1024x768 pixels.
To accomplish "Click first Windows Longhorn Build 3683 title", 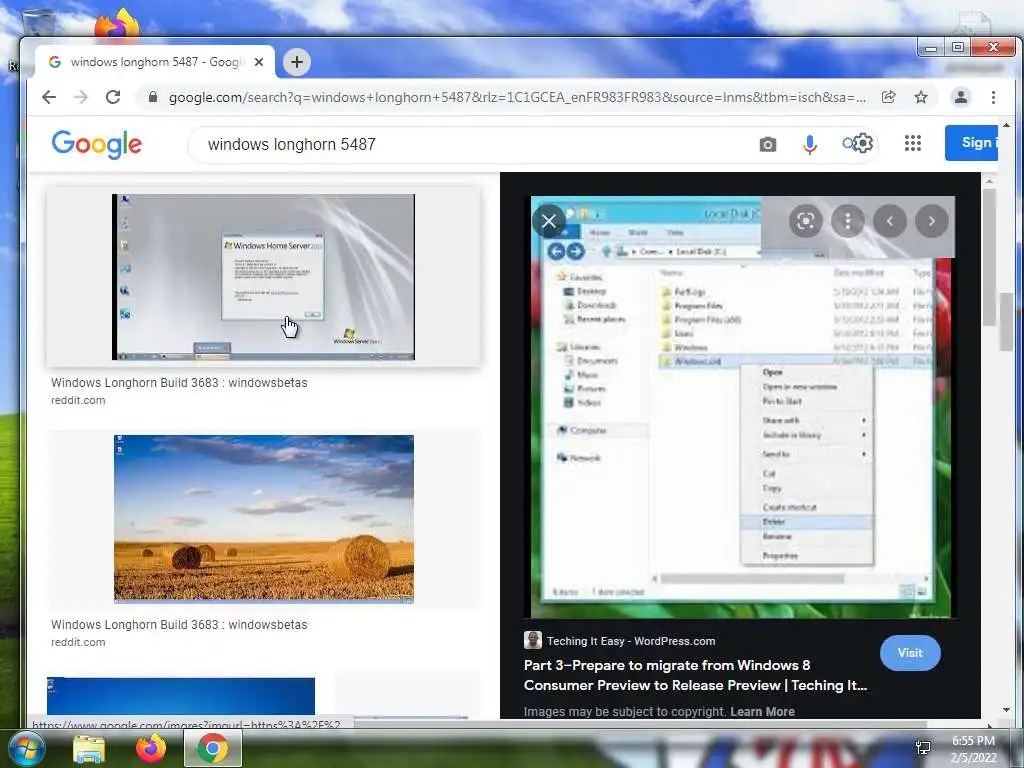I will tap(179, 383).
